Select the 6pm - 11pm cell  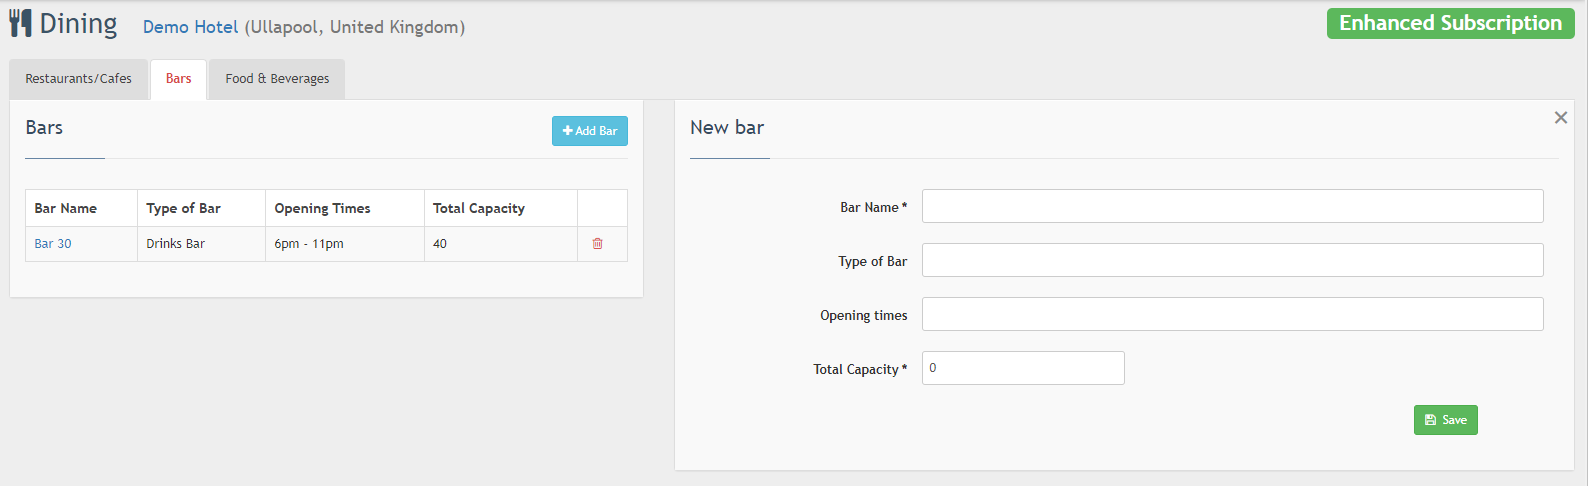(345, 244)
